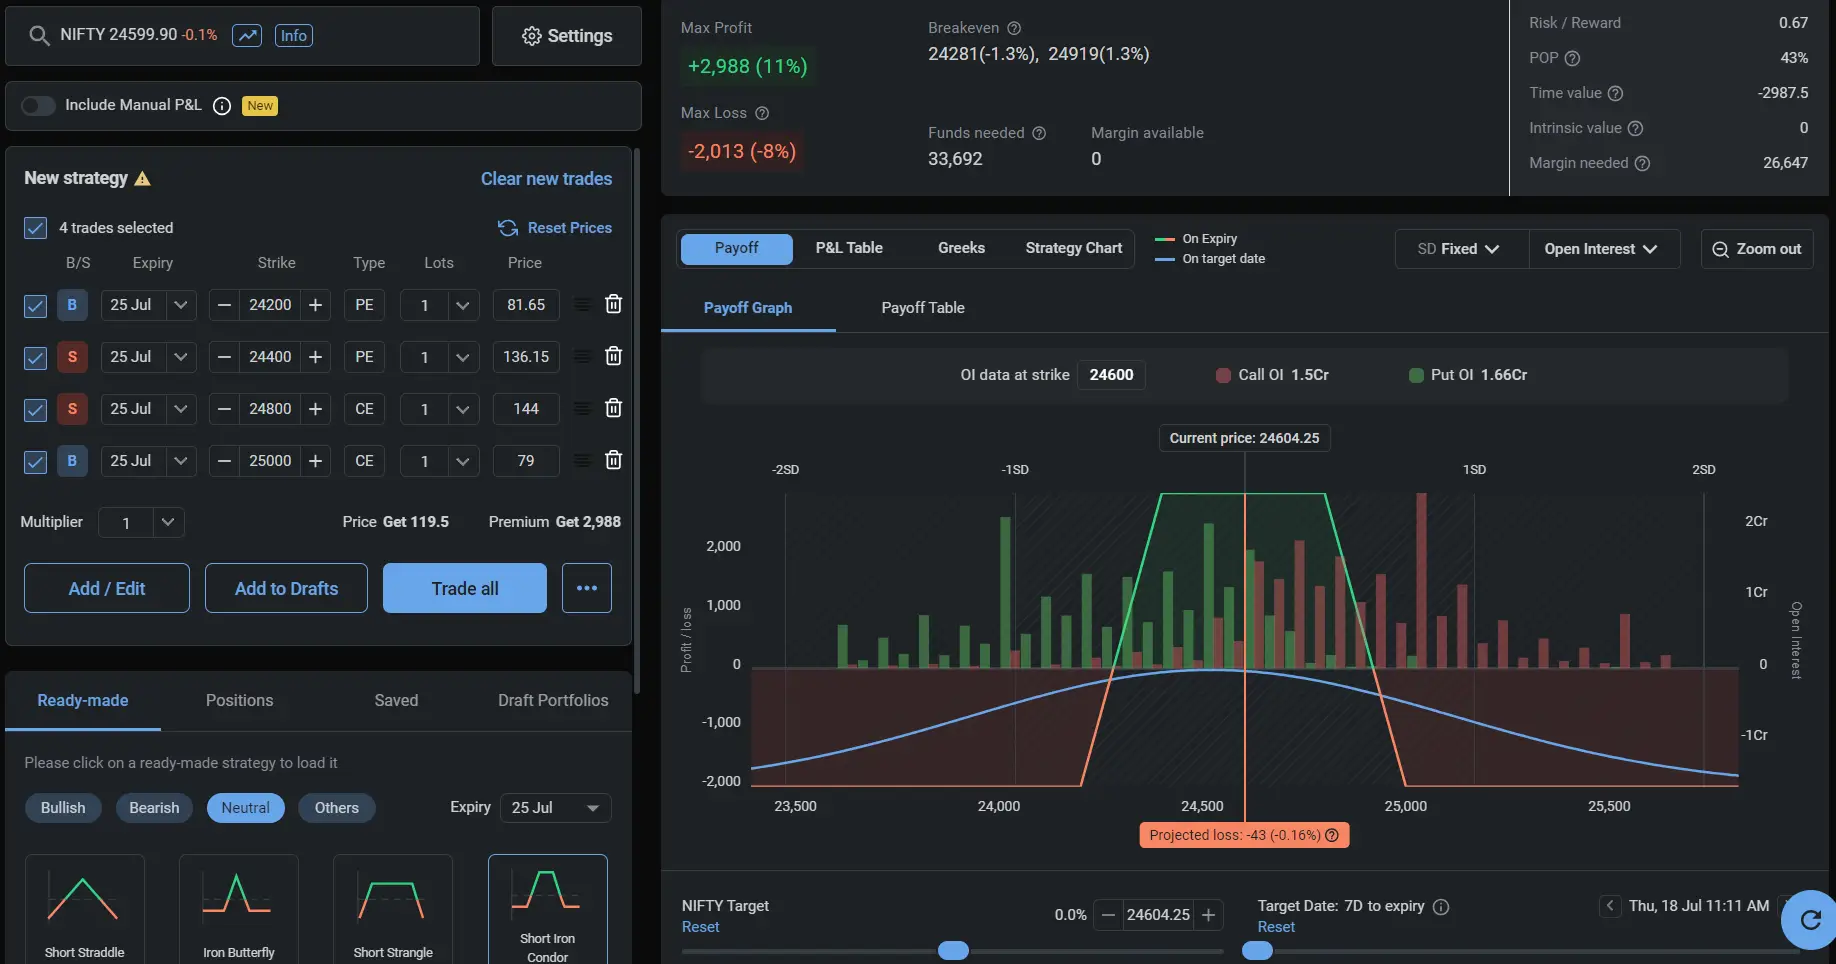Image resolution: width=1836 pixels, height=964 pixels.
Task: Click the Zoom out button
Action: pos(1757,249)
